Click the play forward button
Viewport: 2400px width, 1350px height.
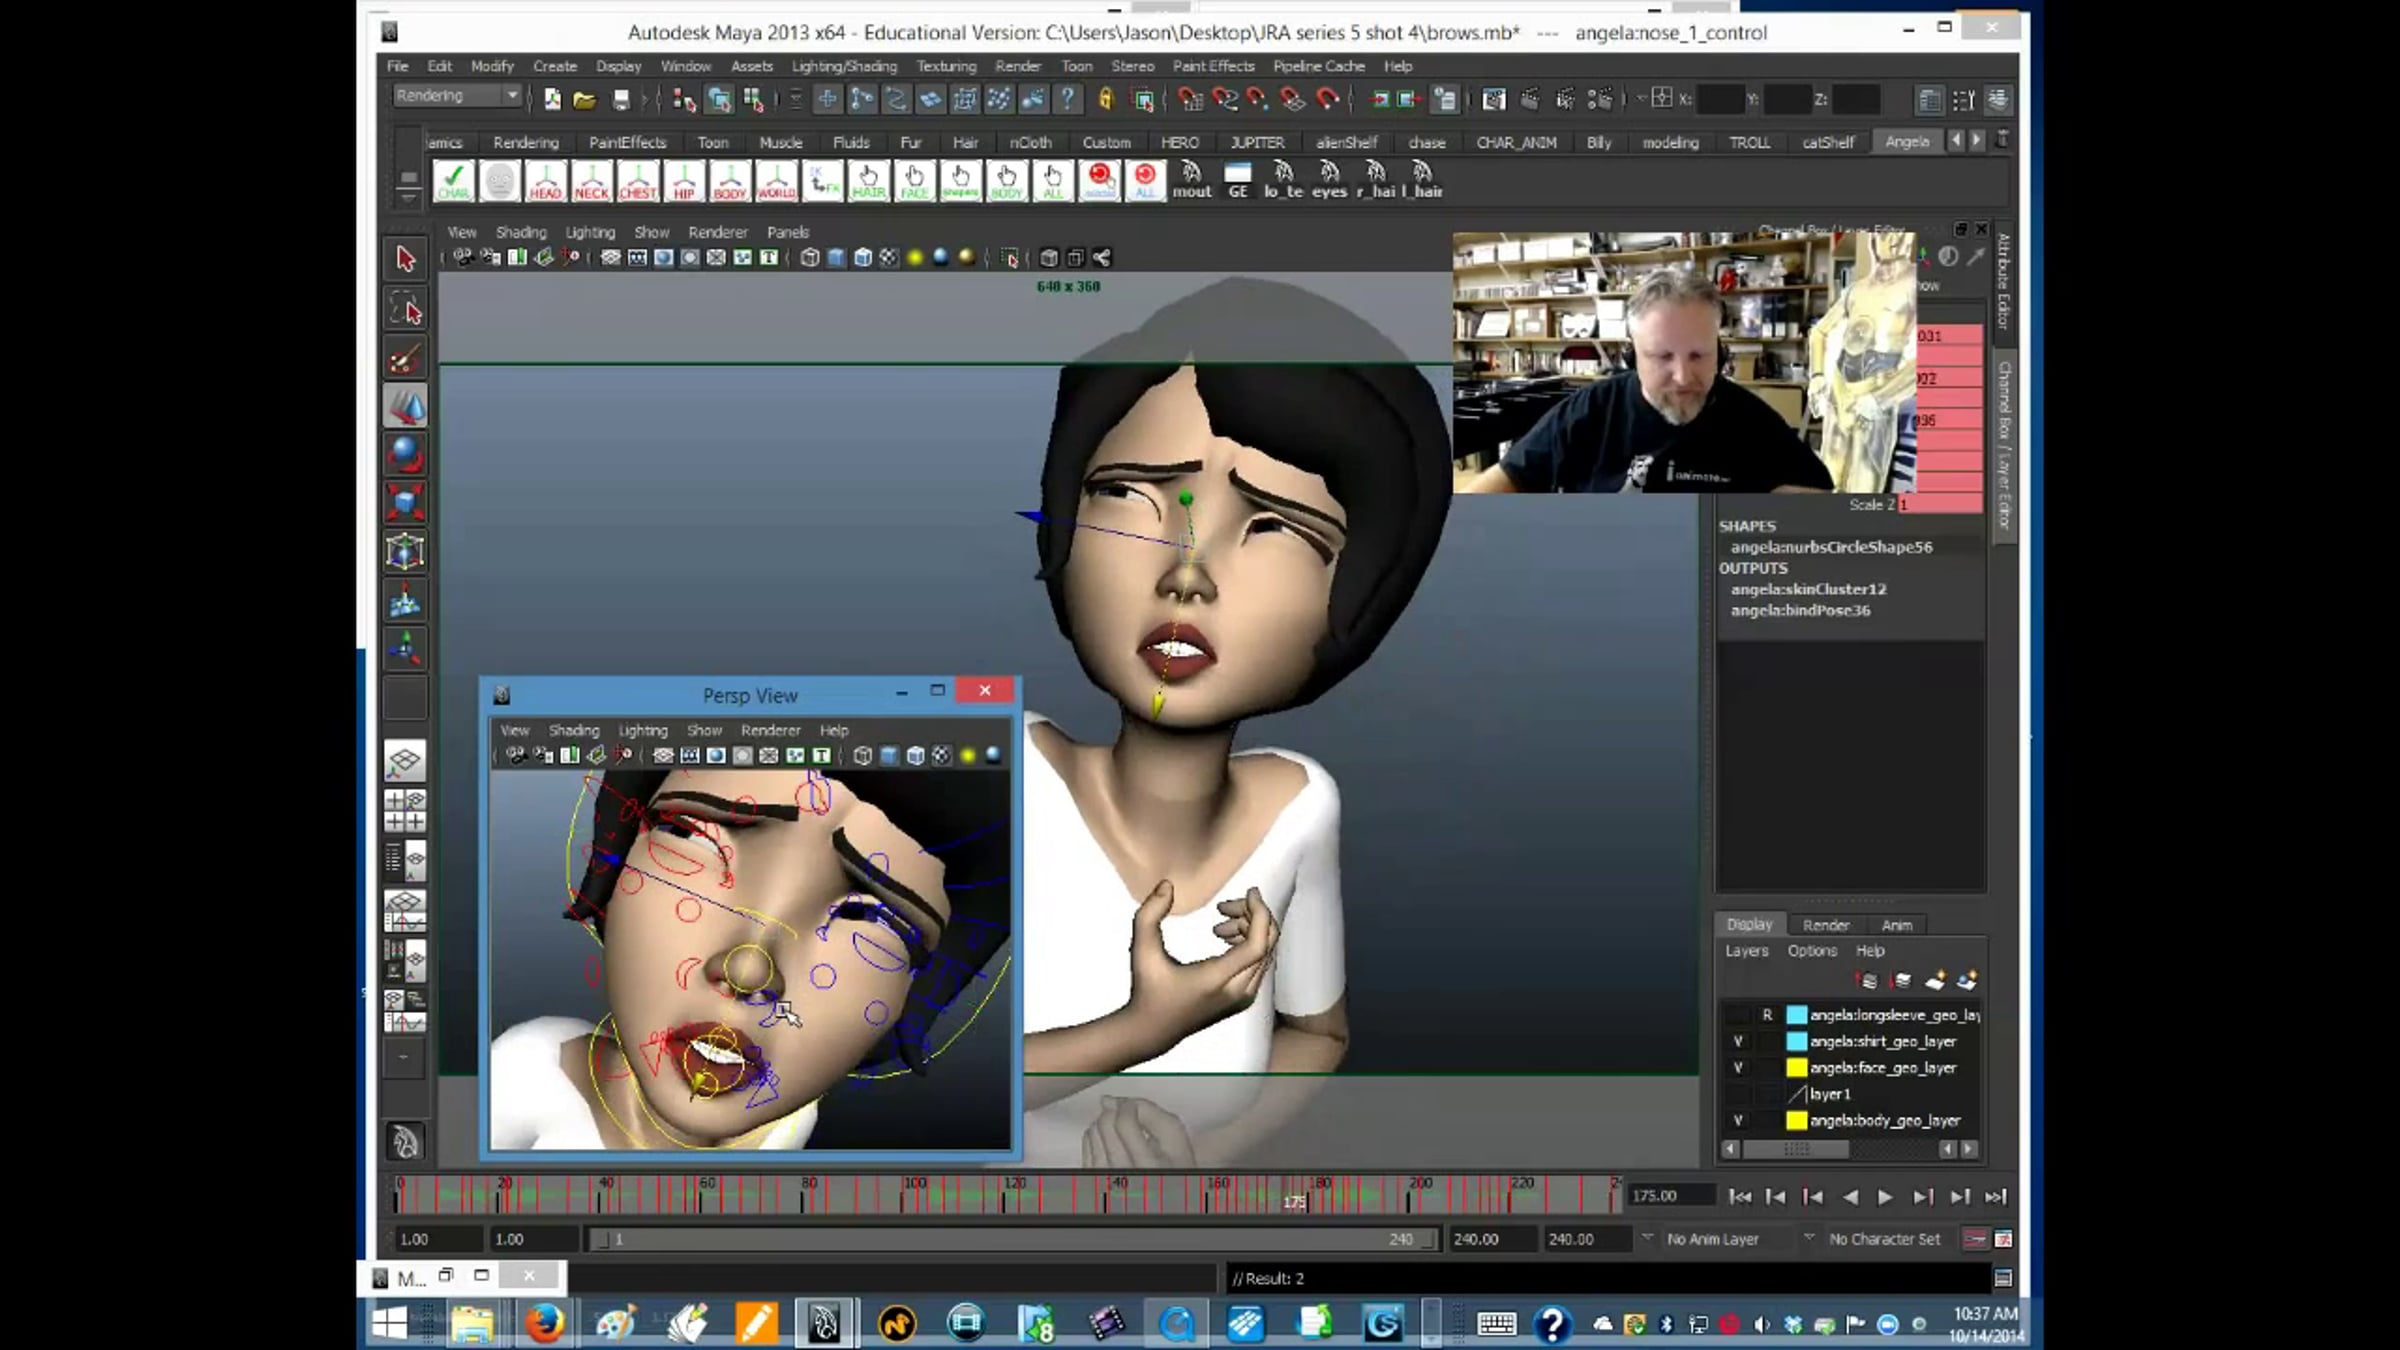click(1885, 1197)
